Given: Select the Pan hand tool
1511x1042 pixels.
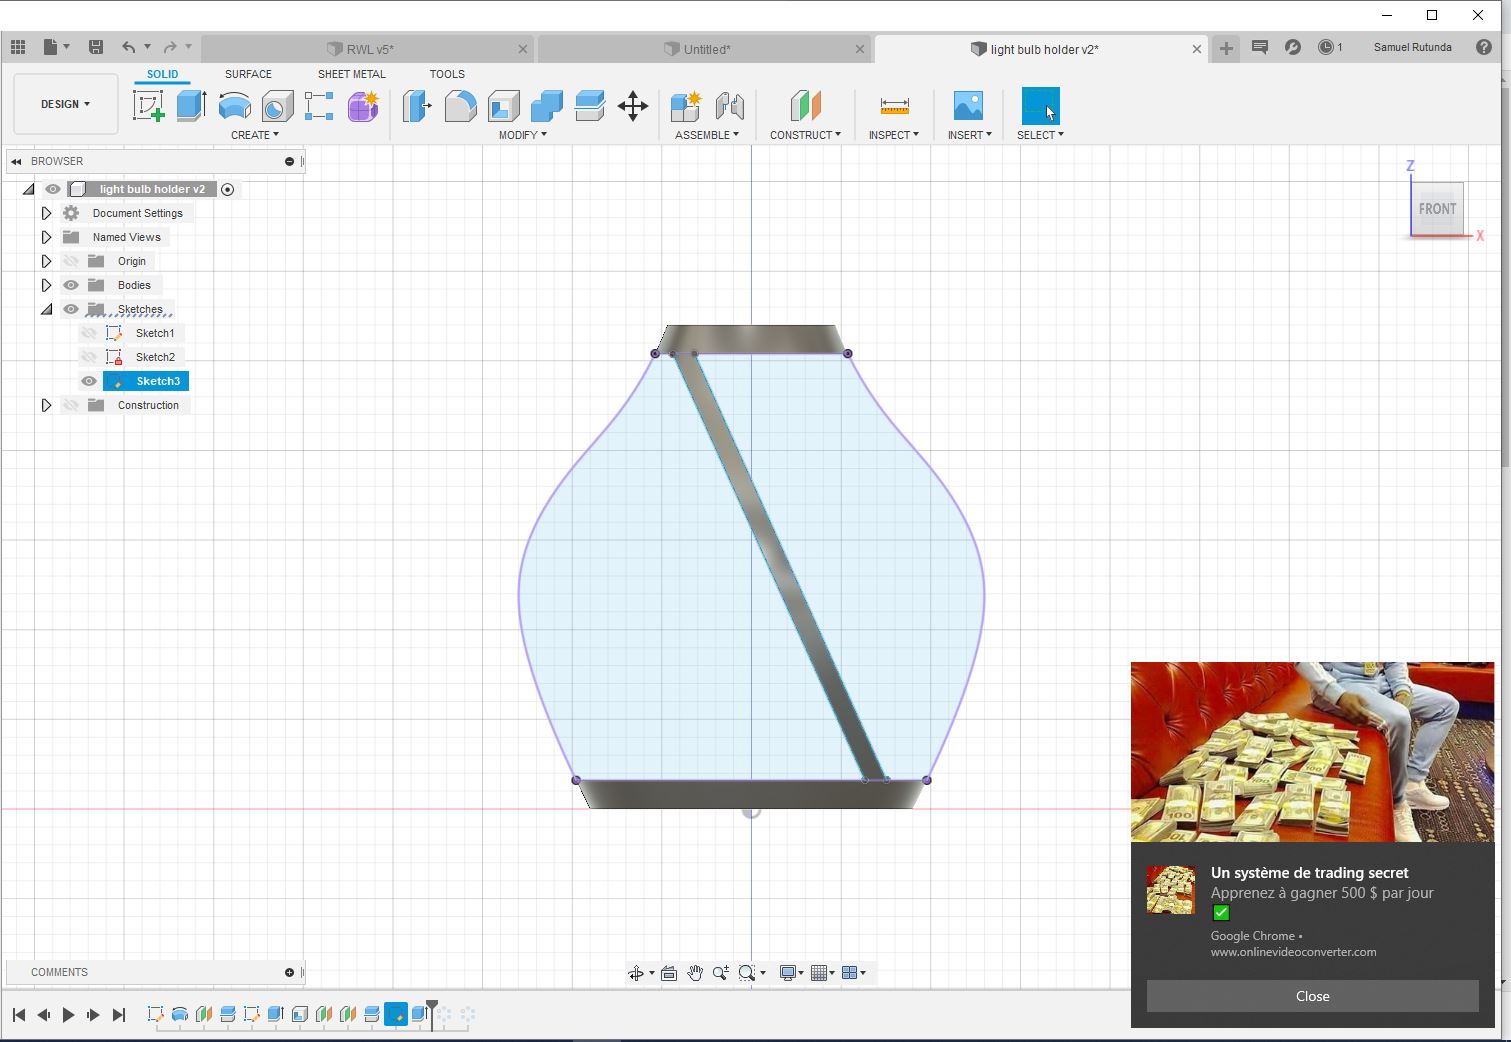Looking at the screenshot, I should click(695, 973).
